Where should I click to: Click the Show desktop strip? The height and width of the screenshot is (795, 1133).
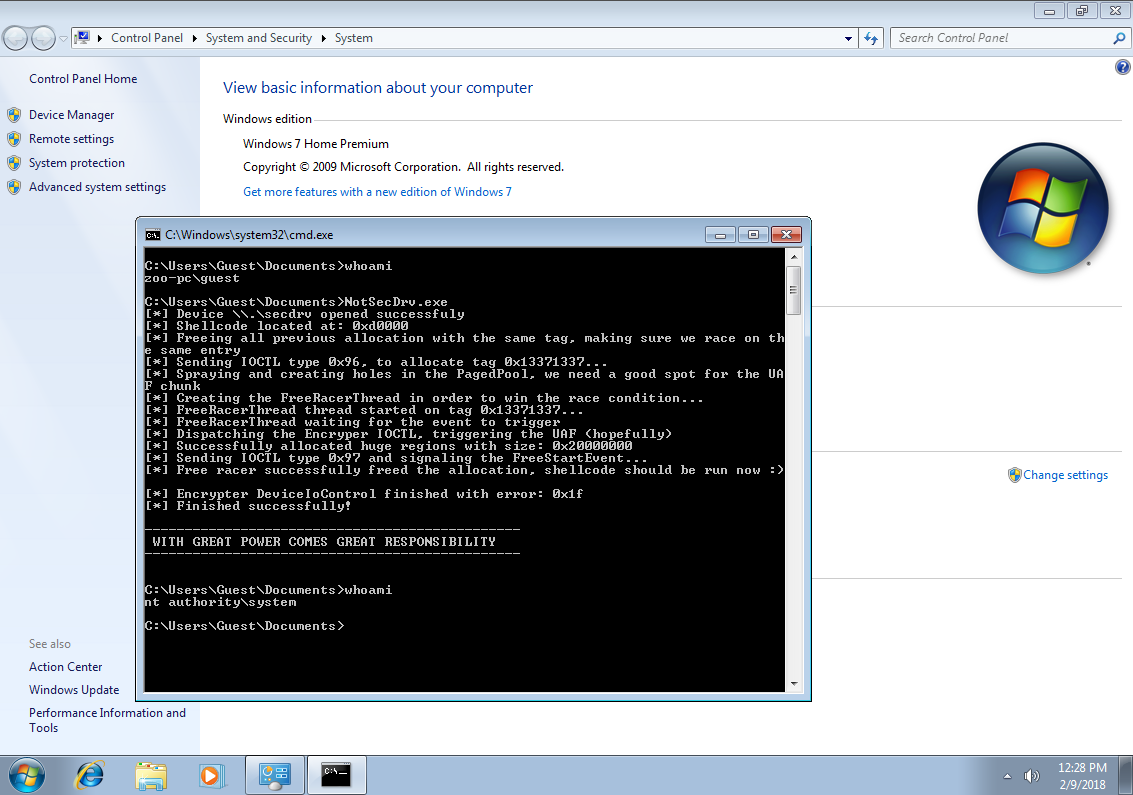point(1127,775)
